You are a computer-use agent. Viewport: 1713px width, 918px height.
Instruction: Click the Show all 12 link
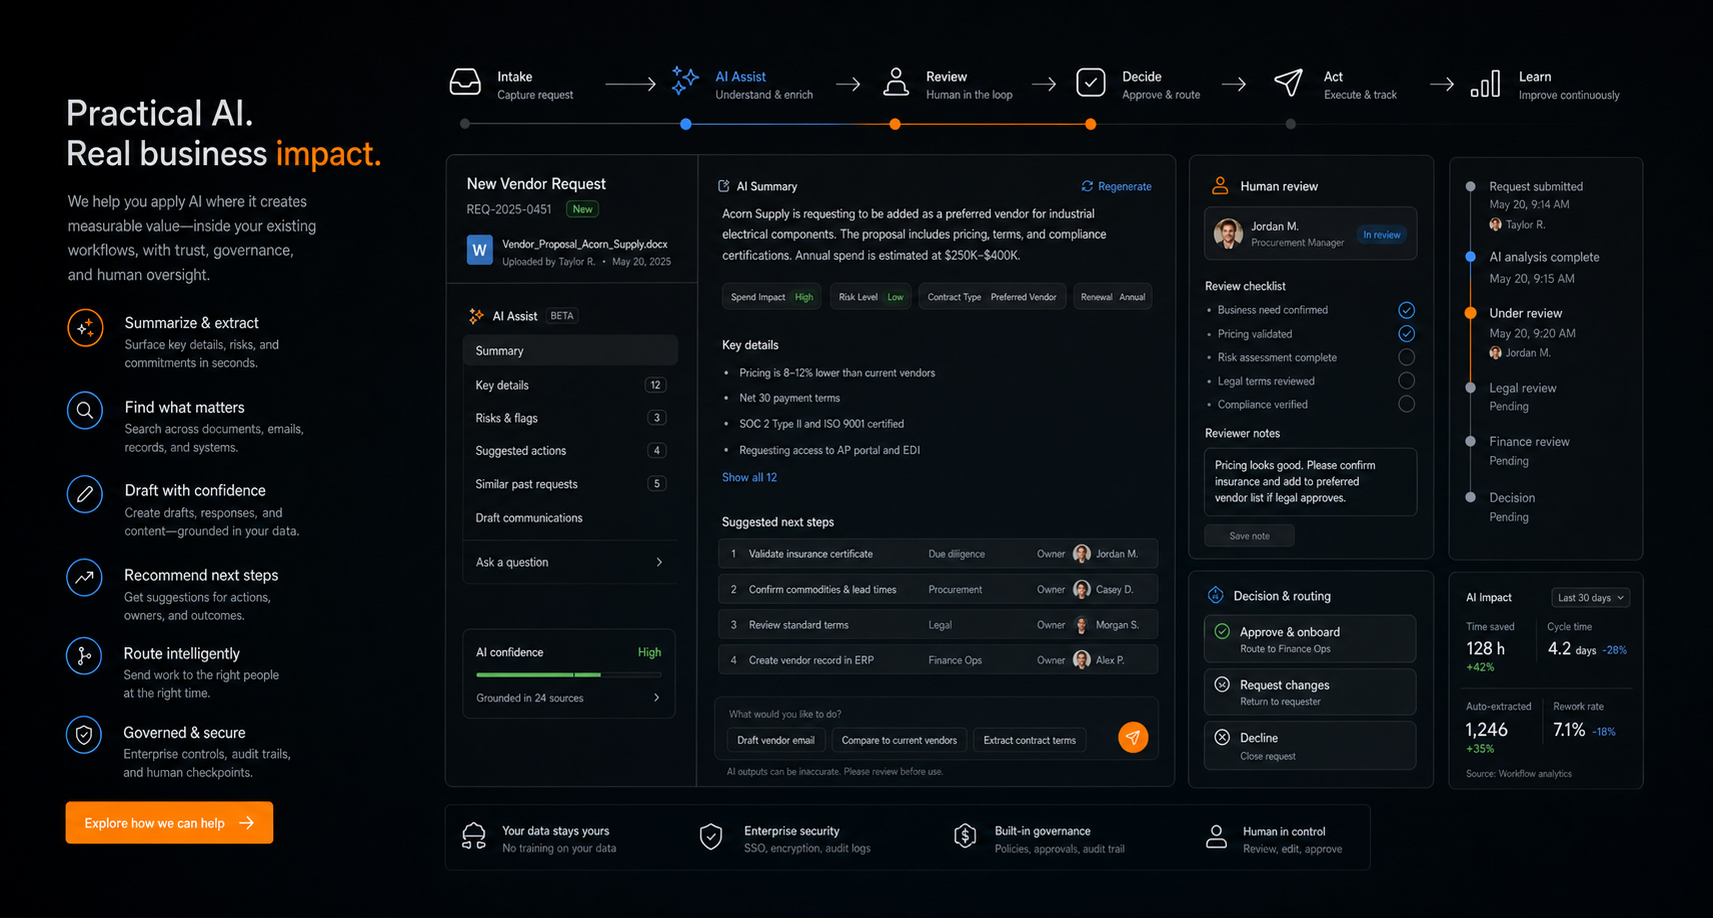[749, 477]
